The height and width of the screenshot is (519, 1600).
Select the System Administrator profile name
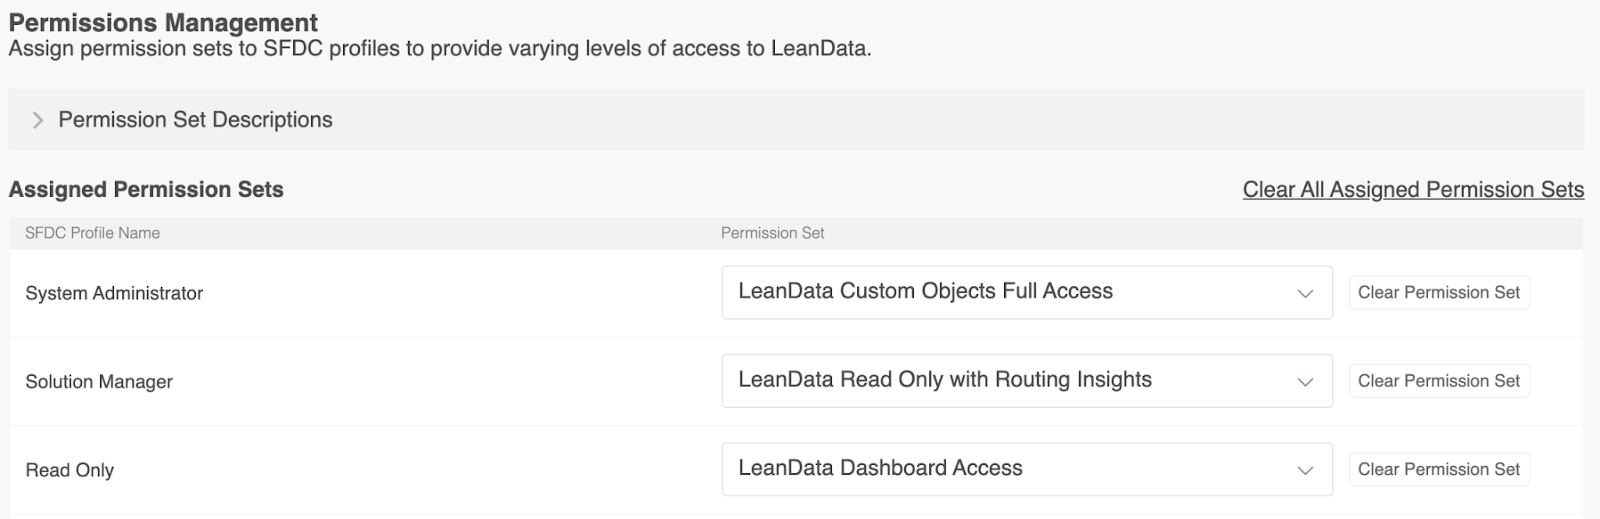pyautogui.click(x=114, y=293)
